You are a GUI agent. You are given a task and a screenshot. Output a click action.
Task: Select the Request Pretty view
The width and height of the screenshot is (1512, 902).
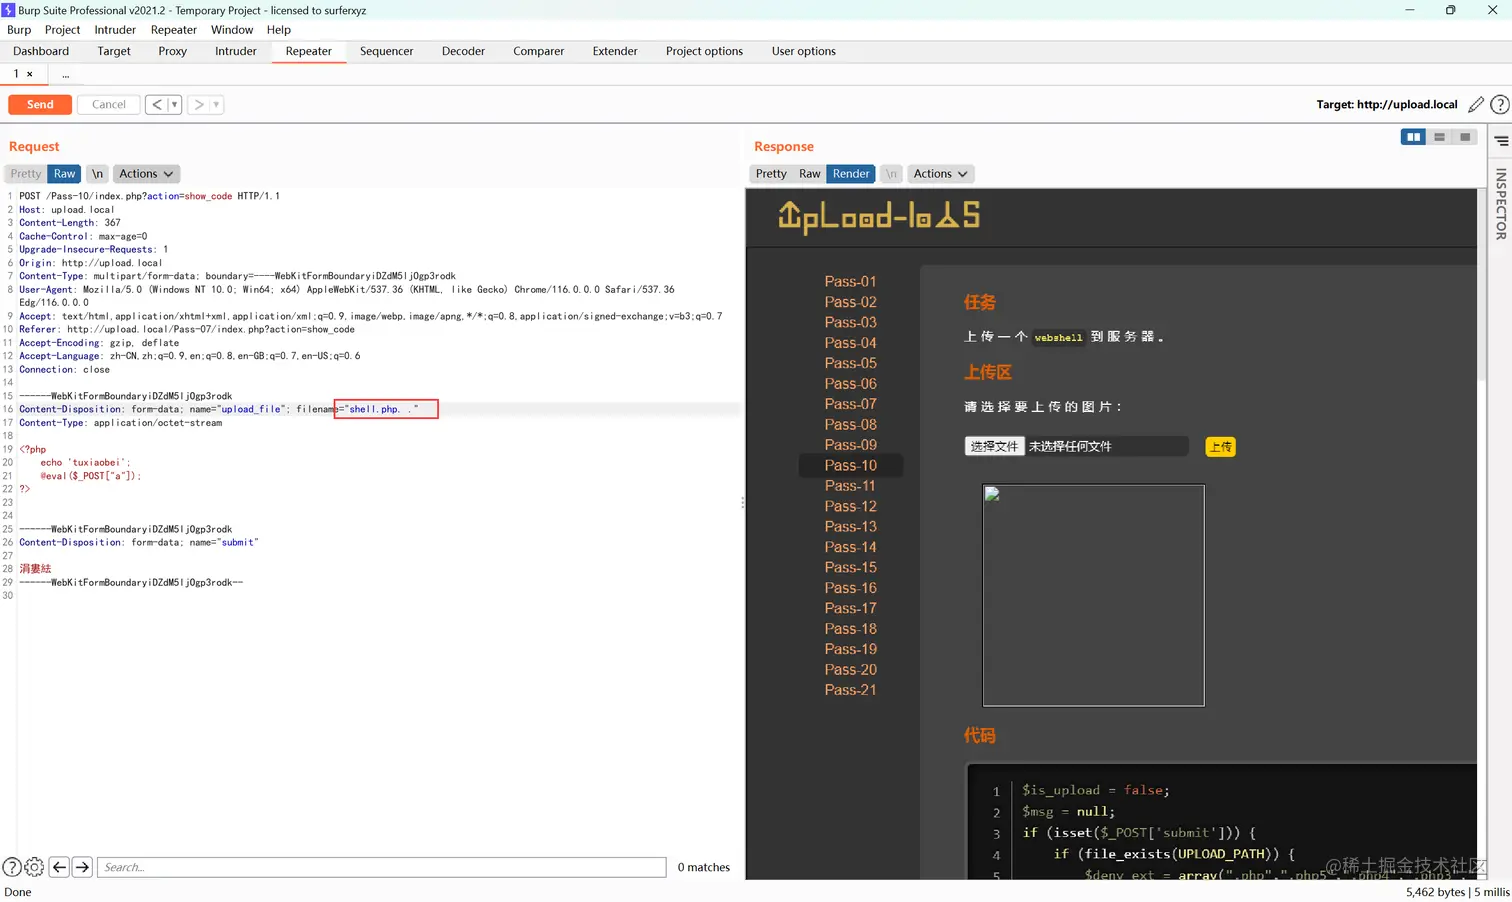[x=26, y=174]
